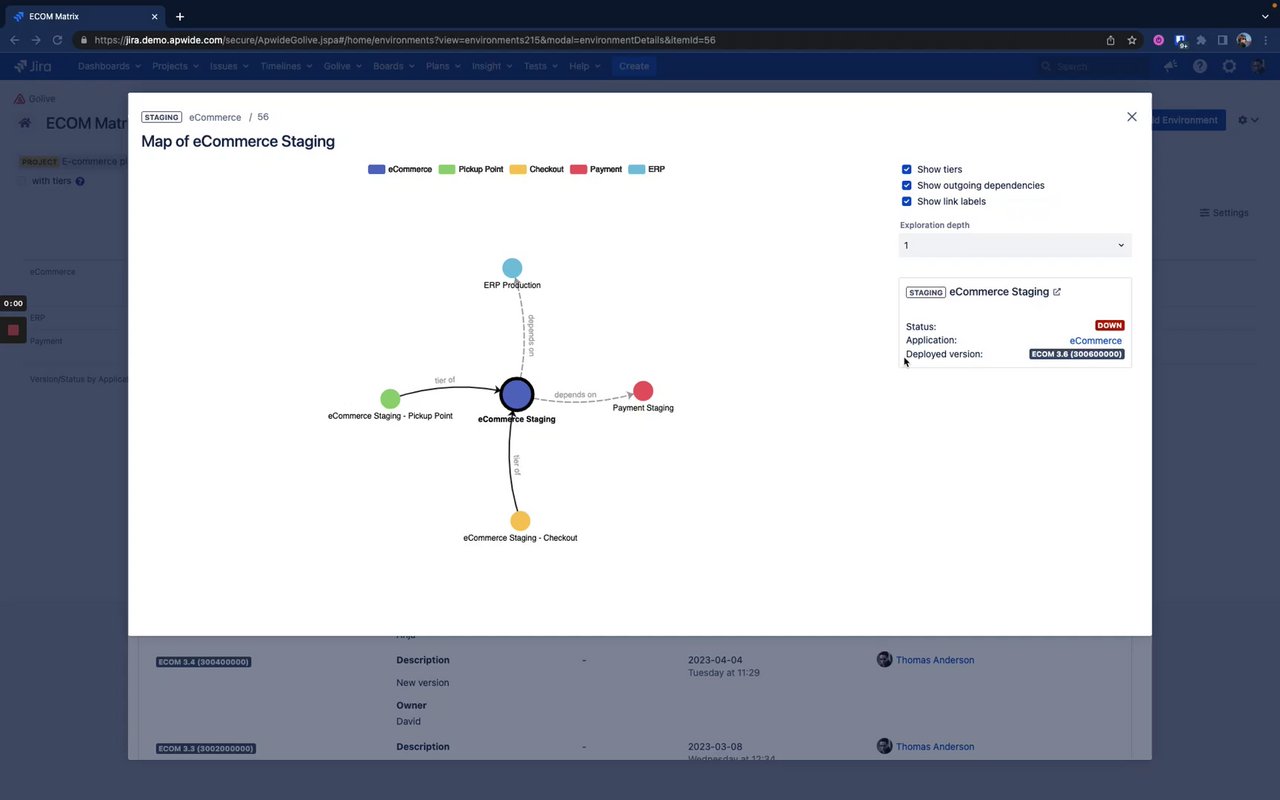The image size is (1280, 800).
Task: Expand the Issues menu
Action: tap(228, 66)
